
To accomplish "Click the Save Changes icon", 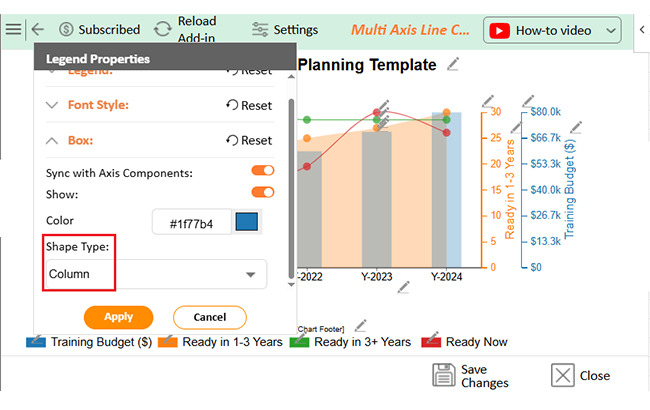I will (444, 375).
